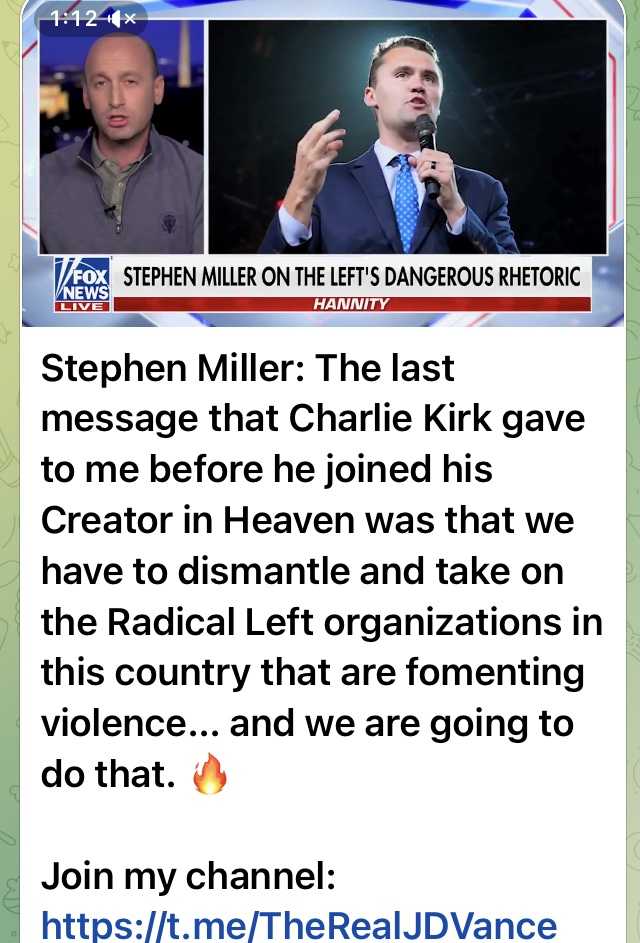
Task: Open the t.me/TheRealJDVance channel link
Action: pos(299,926)
